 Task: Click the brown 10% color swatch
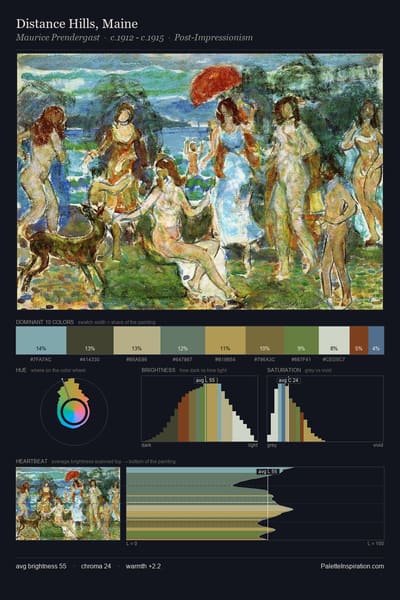[x=265, y=340]
